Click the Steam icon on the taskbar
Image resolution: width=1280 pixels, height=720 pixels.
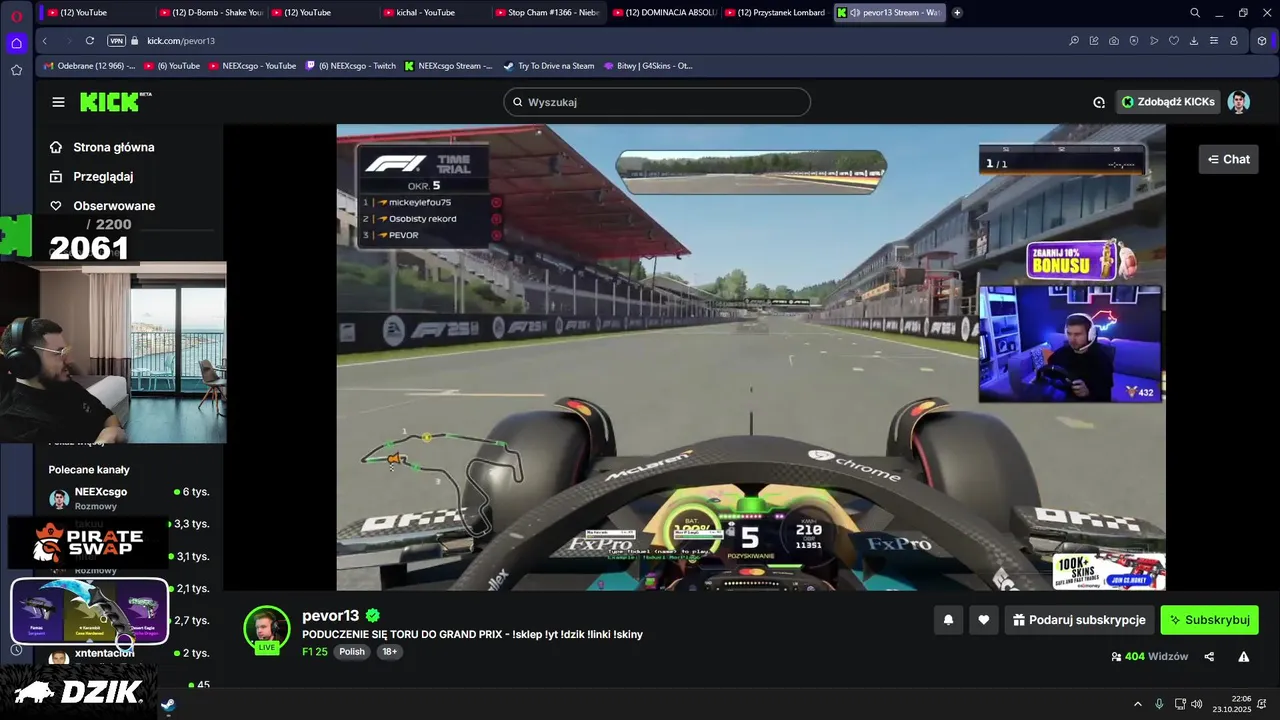tap(168, 704)
